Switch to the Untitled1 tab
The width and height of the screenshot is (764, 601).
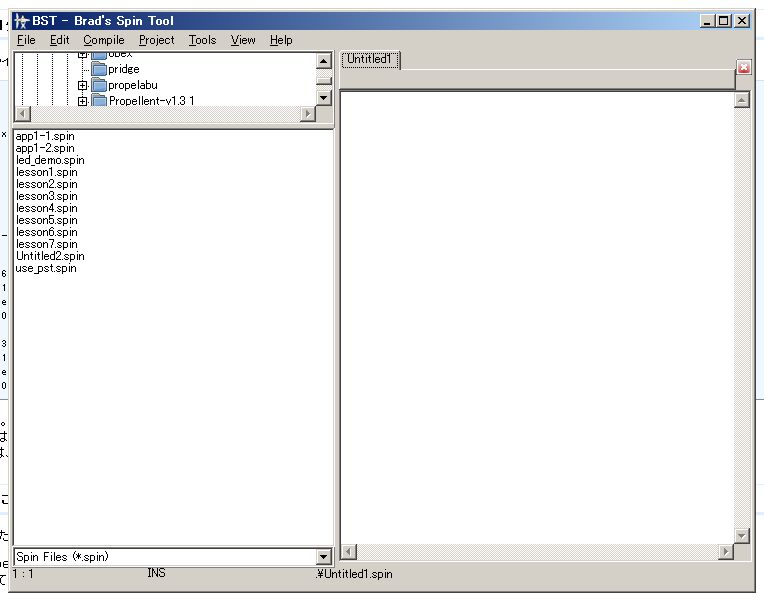(x=371, y=60)
